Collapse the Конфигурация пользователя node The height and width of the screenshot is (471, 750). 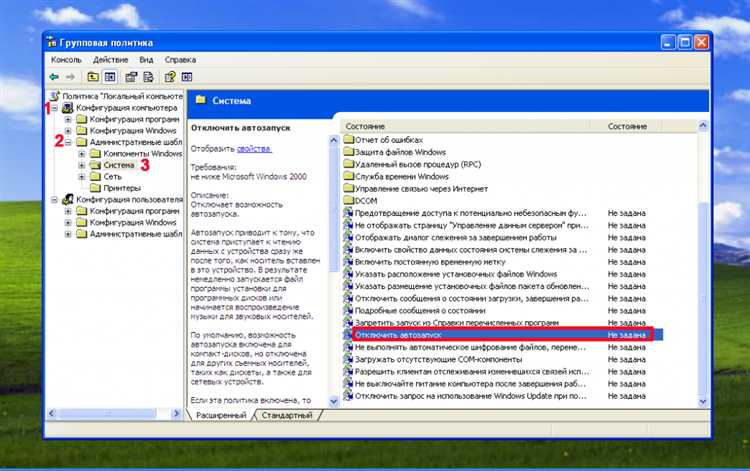[x=55, y=199]
